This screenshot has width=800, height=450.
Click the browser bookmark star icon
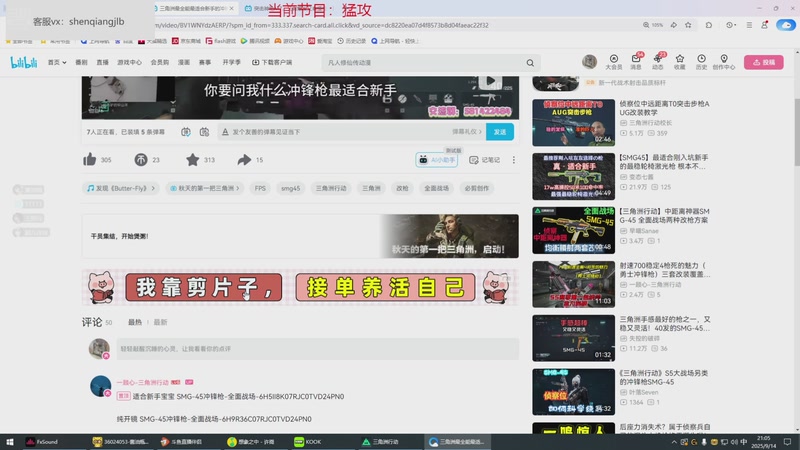(x=688, y=25)
